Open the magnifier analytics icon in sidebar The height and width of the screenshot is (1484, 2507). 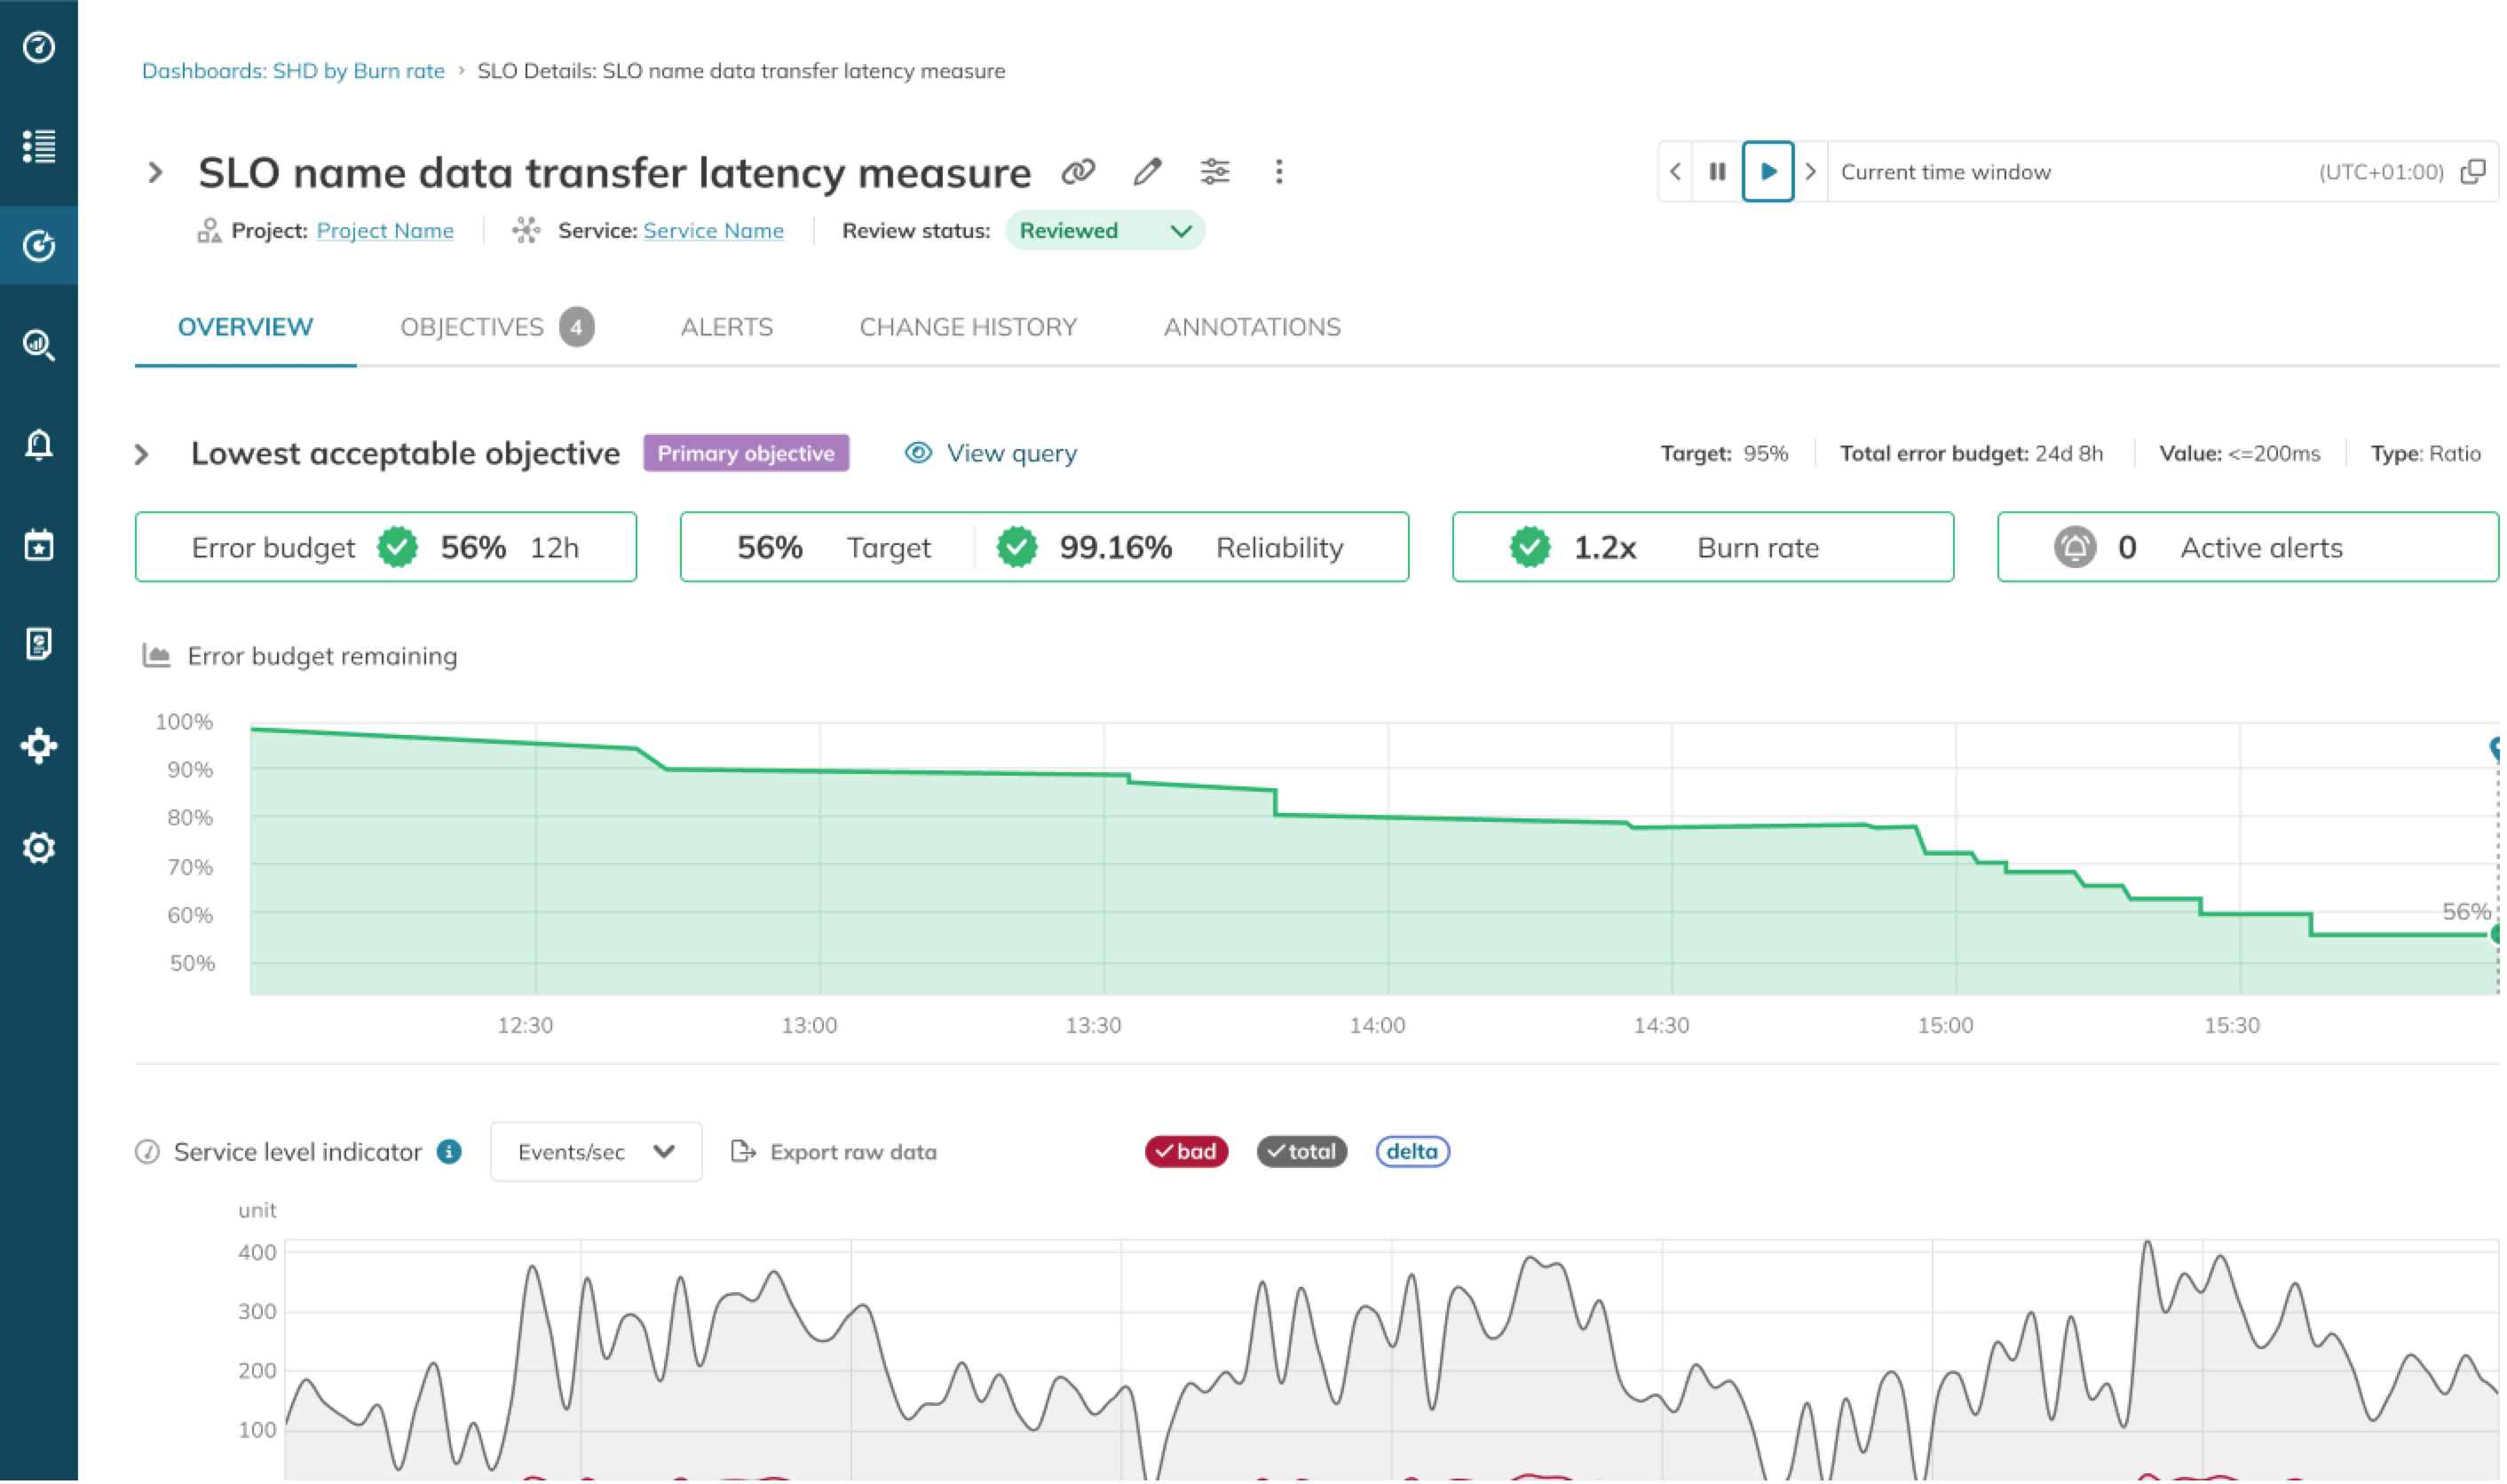(x=39, y=346)
